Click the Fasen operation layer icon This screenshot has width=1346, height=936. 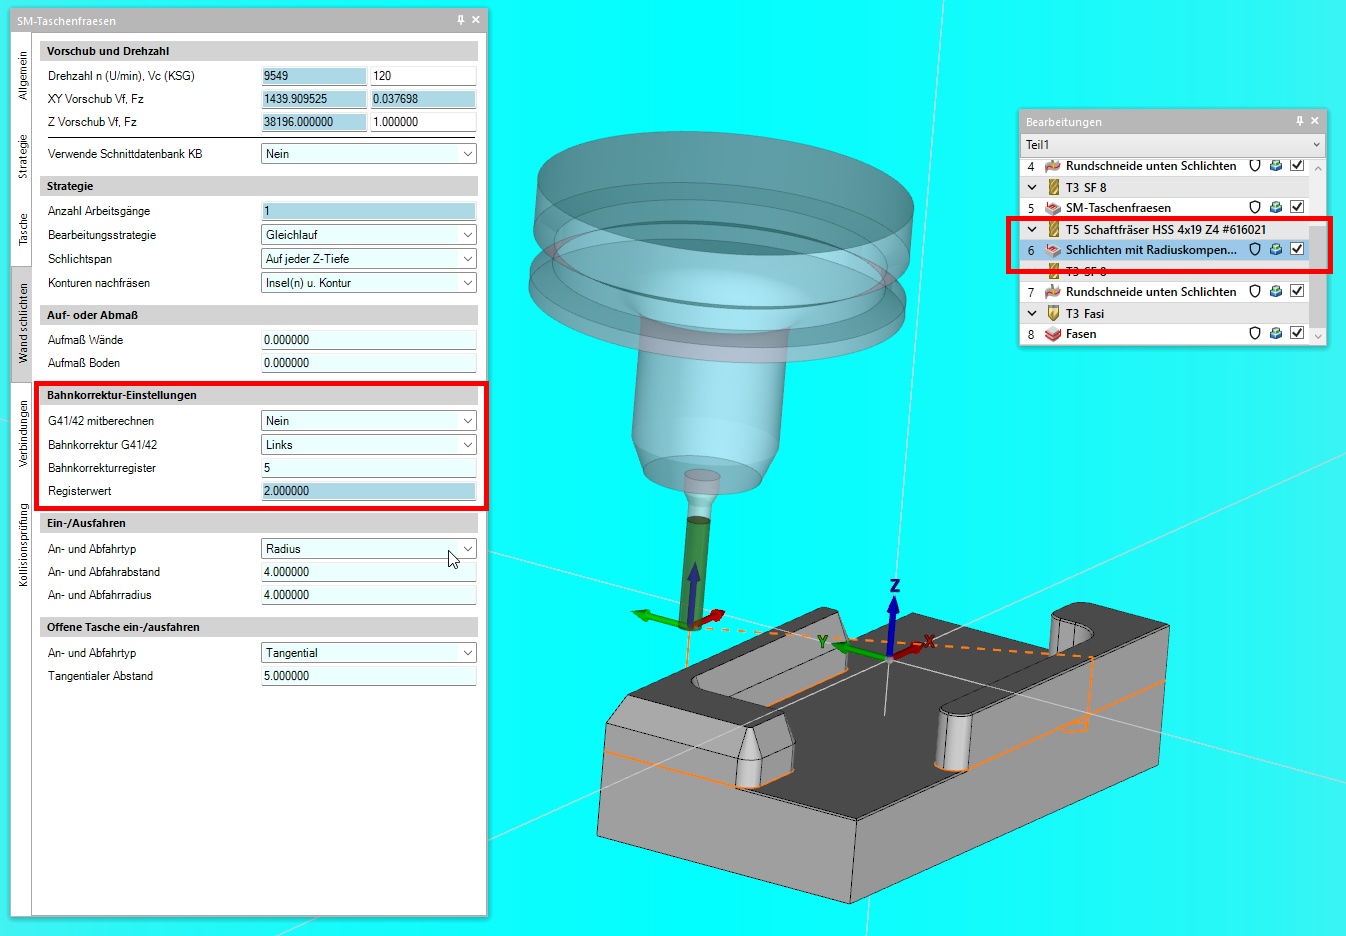(x=1053, y=334)
